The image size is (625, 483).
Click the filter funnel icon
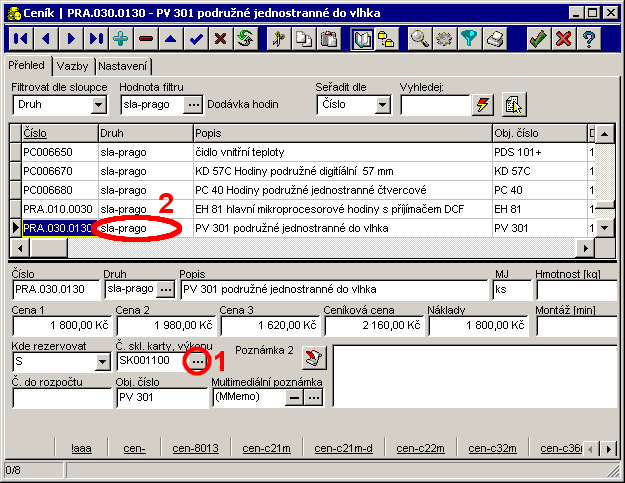[469, 39]
